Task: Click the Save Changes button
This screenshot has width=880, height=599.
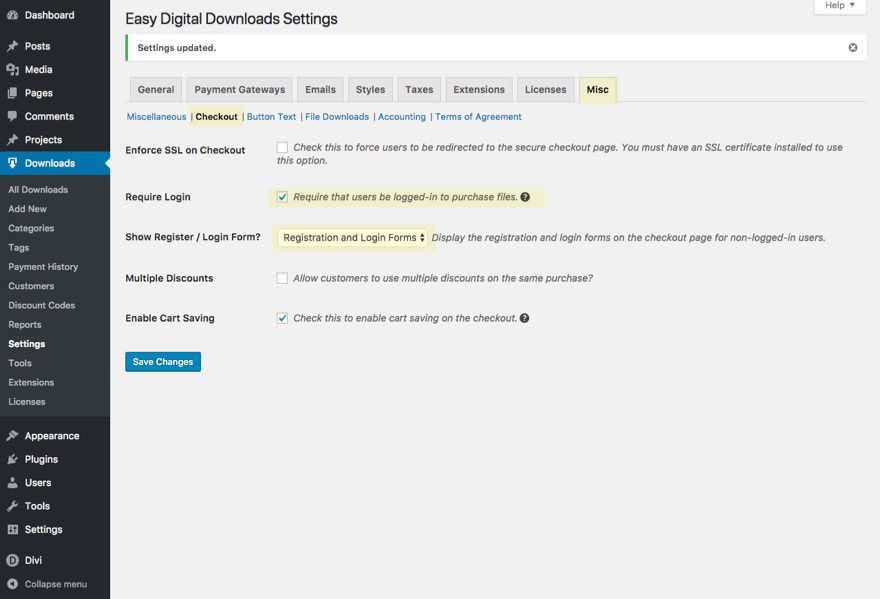Action: point(163,362)
